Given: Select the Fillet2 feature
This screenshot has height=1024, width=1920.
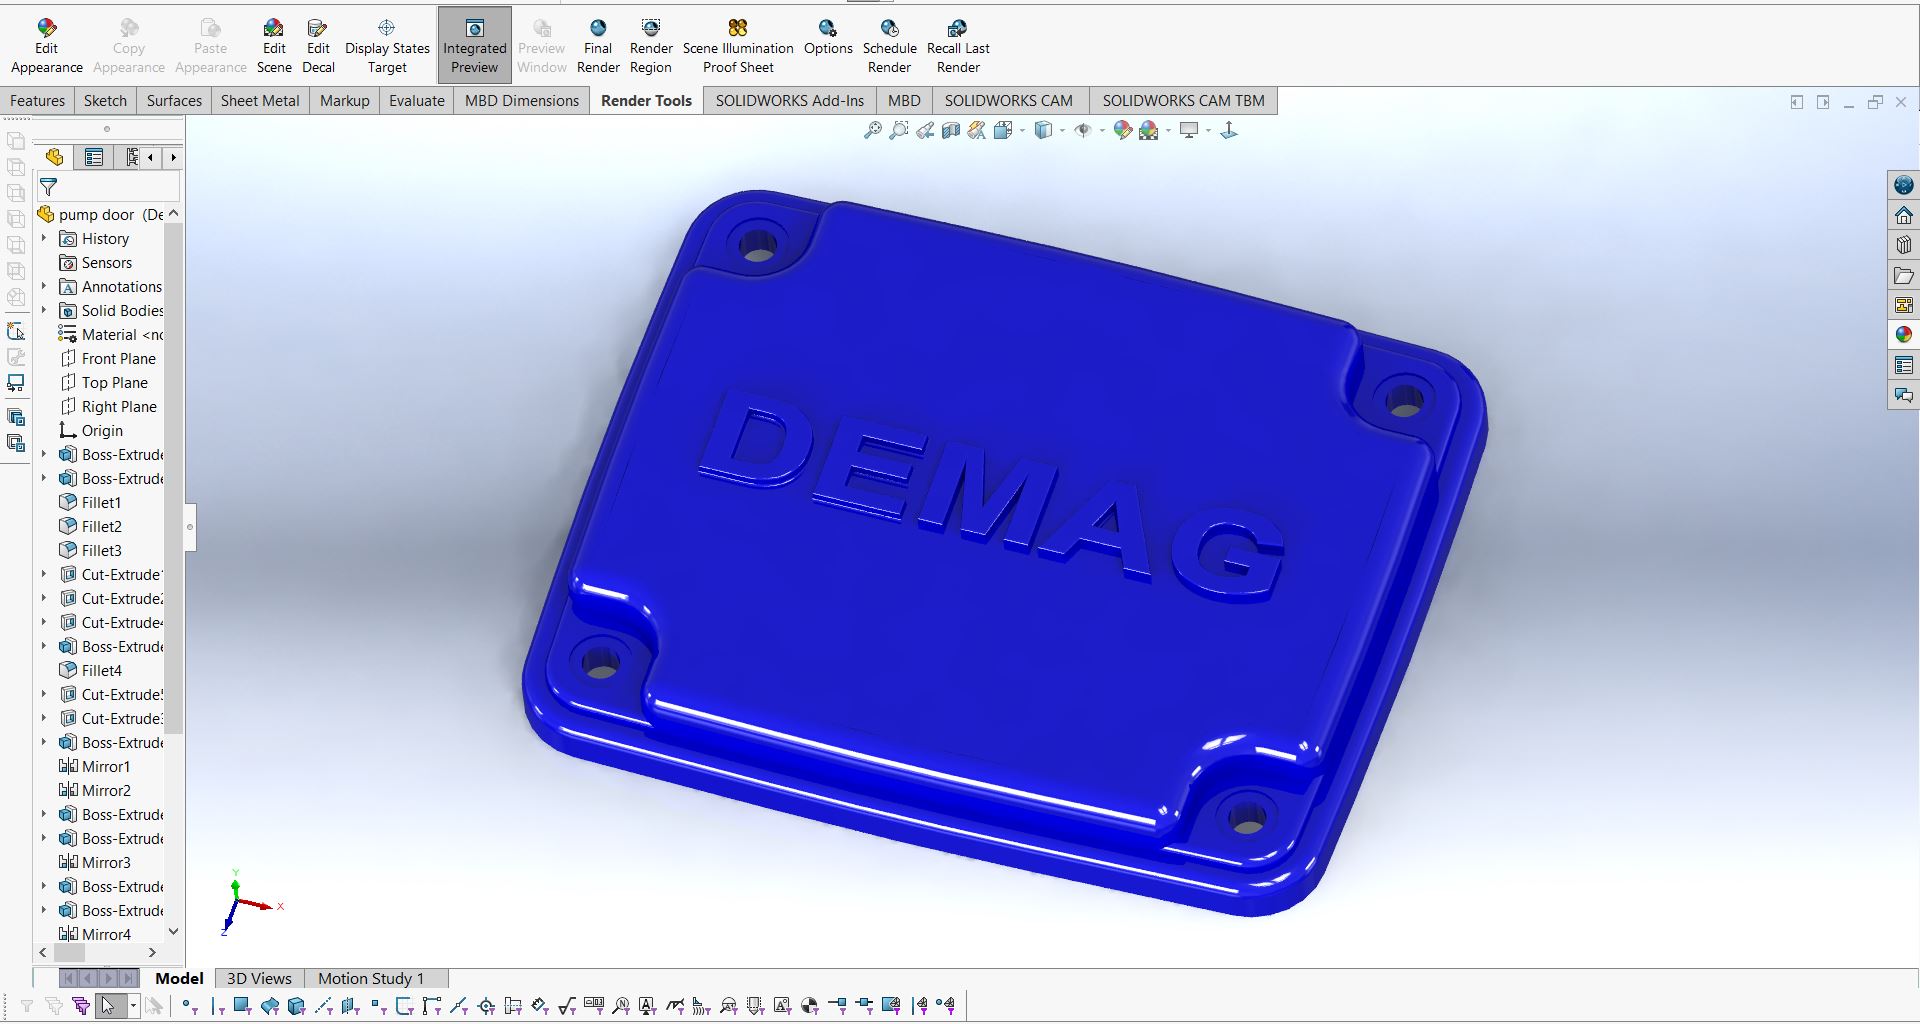Looking at the screenshot, I should [91, 526].
